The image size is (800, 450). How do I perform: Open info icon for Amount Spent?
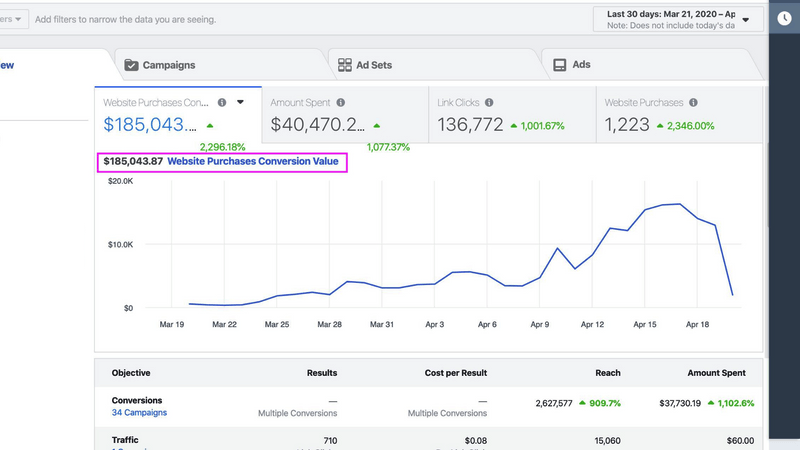[x=341, y=103]
